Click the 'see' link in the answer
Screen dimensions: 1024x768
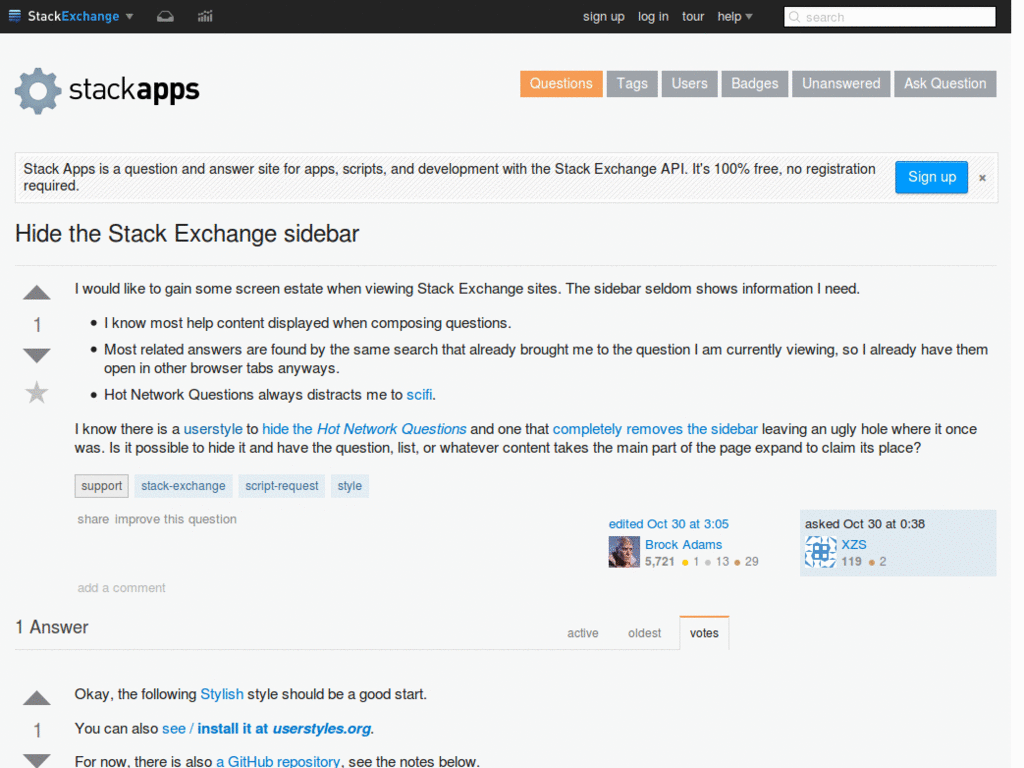click(x=174, y=729)
